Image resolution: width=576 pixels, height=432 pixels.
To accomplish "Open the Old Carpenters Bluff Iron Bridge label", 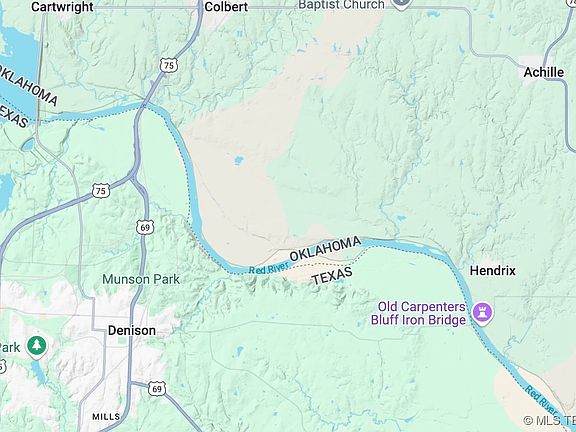I will [419, 313].
